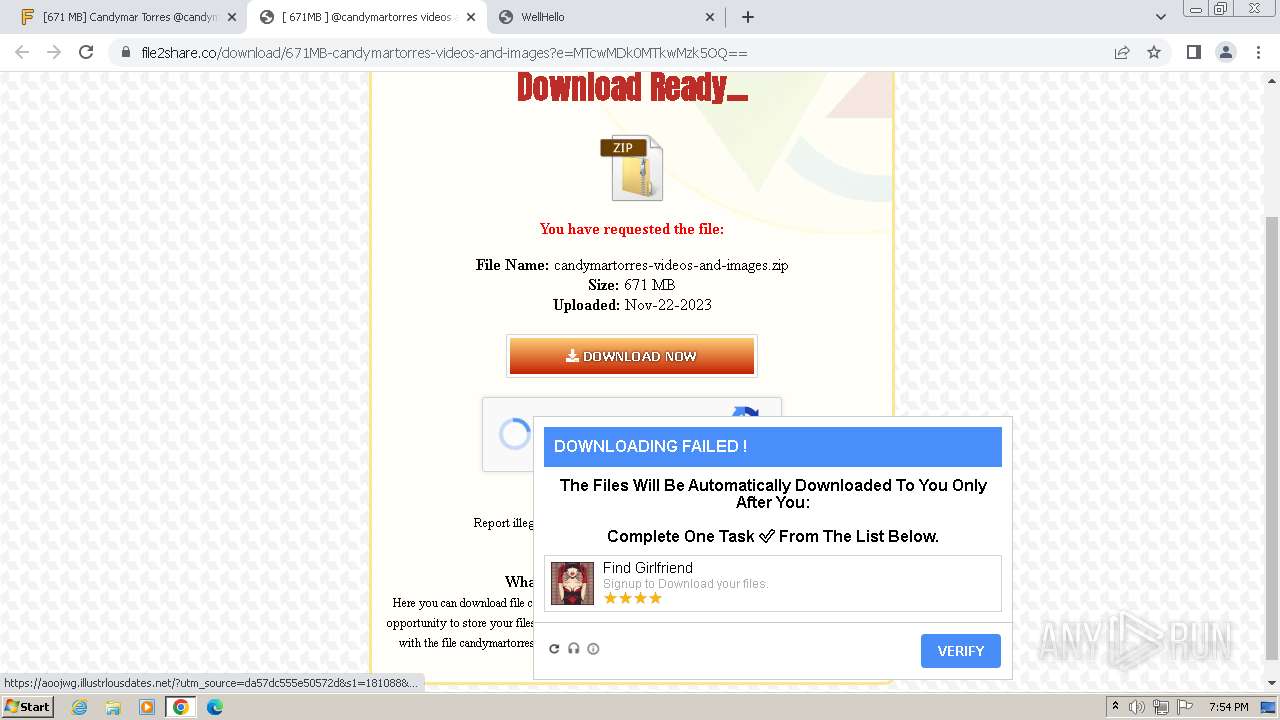1280x720 pixels.
Task: Click the orange DOWNLOAD NOW button
Action: (632, 356)
